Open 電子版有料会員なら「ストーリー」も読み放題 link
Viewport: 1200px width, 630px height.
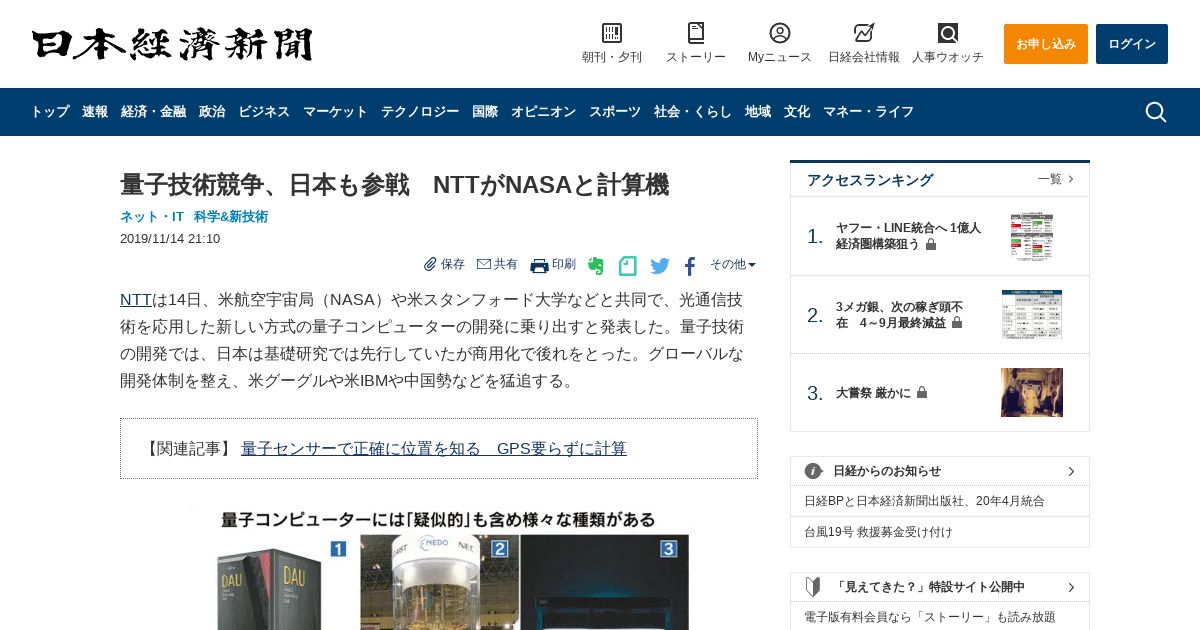point(930,617)
